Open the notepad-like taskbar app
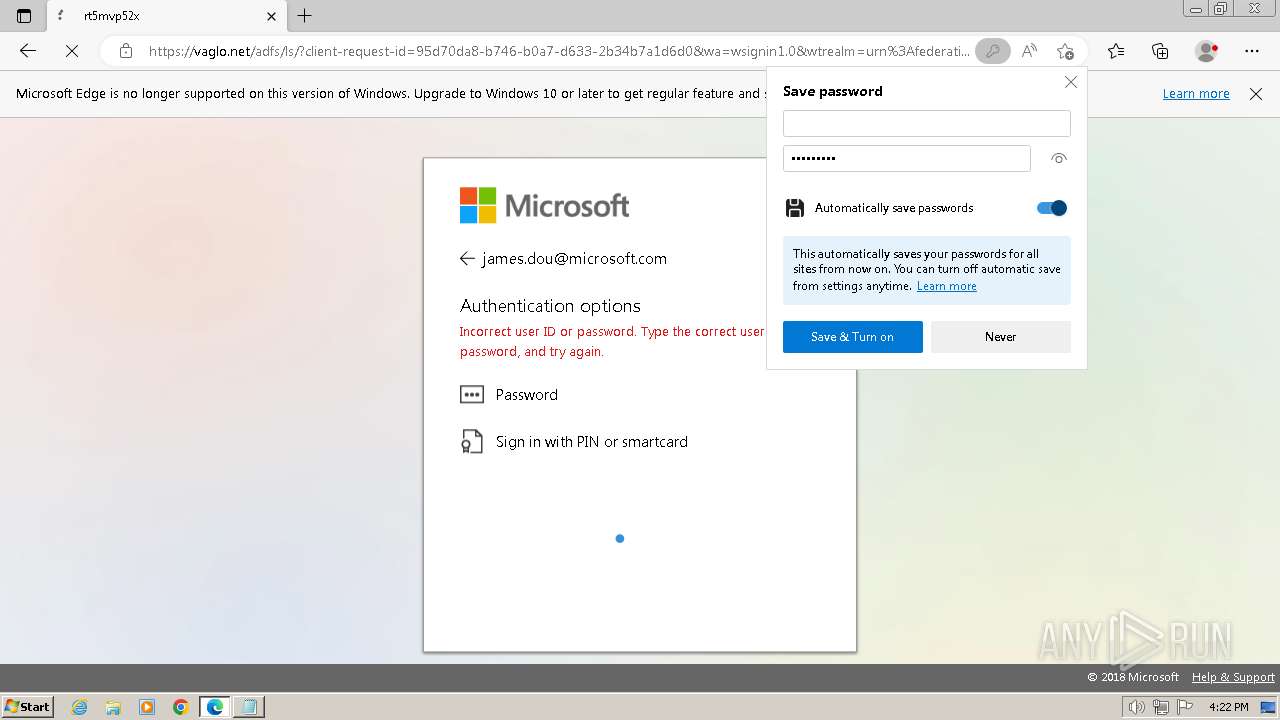 [x=248, y=707]
